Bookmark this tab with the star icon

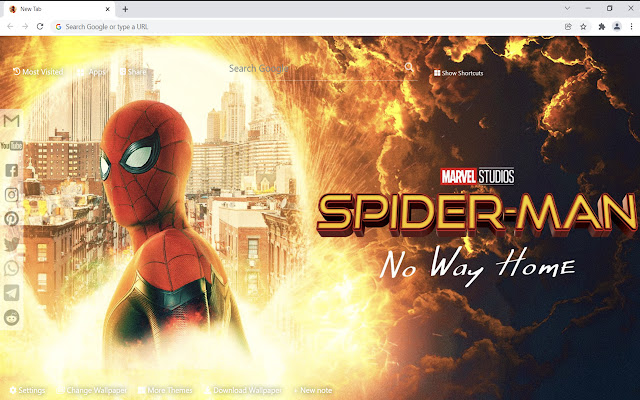583,27
